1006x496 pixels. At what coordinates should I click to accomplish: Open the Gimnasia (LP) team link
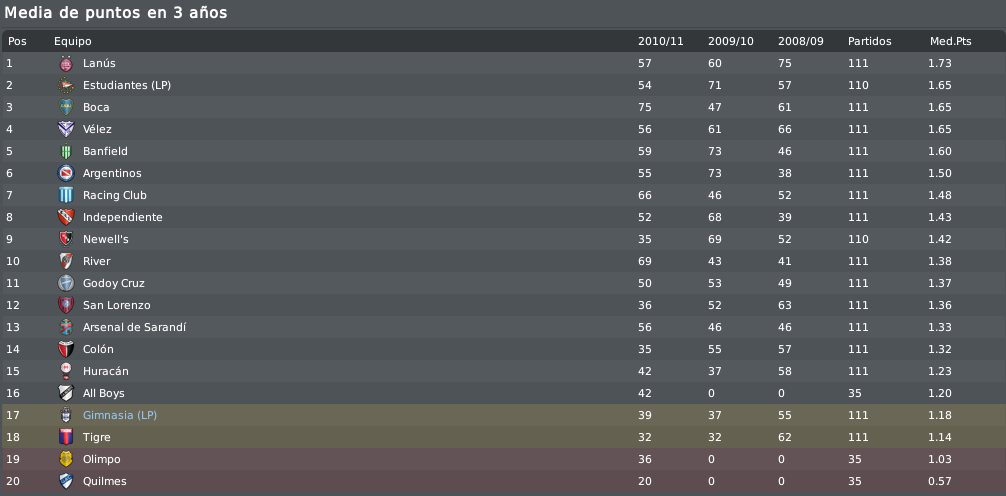coord(120,415)
